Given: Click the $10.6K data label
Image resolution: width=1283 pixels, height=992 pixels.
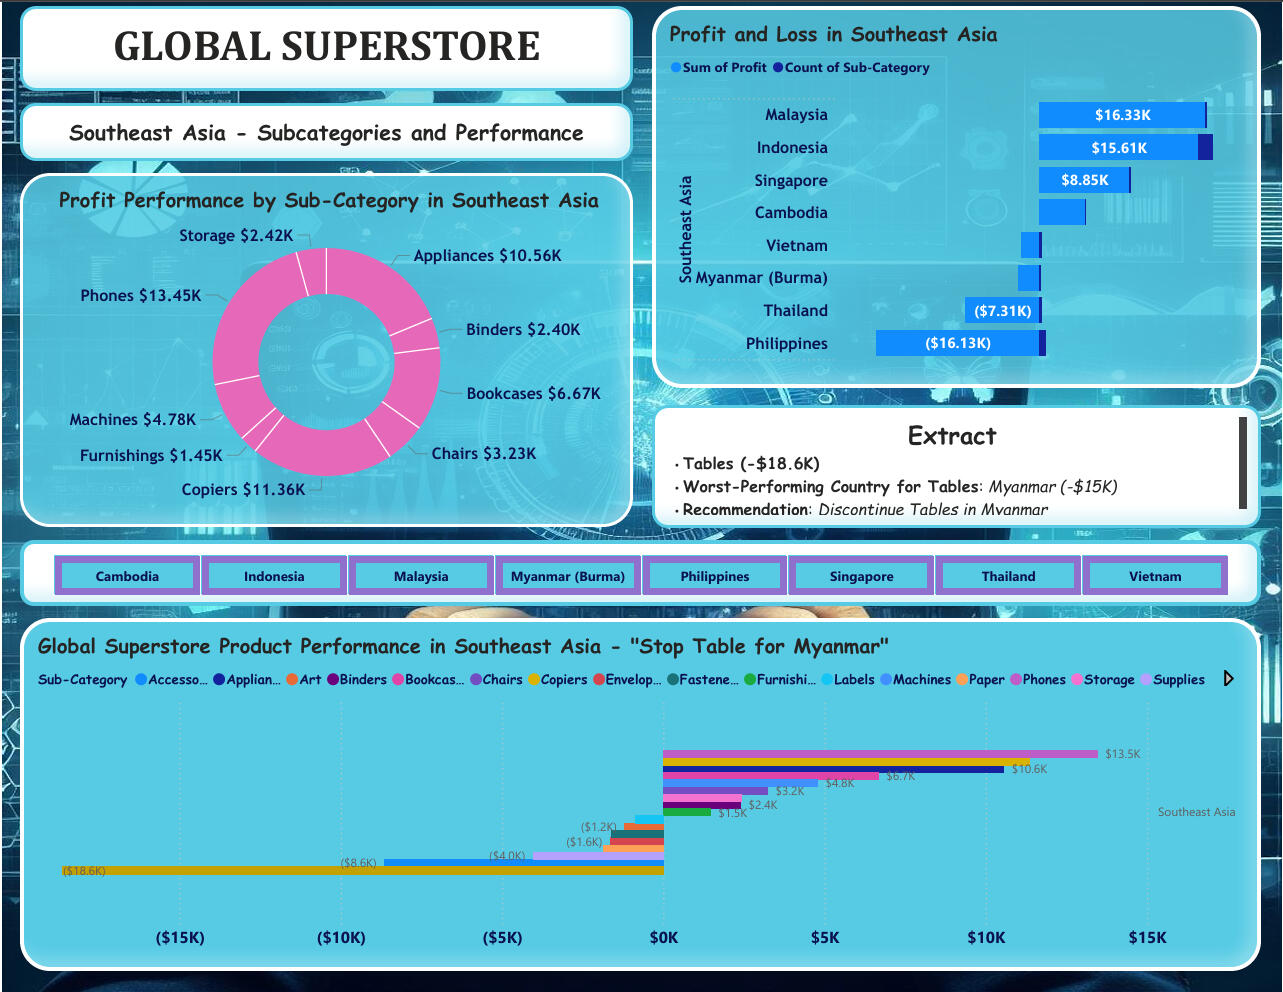Looking at the screenshot, I should coord(1029,769).
